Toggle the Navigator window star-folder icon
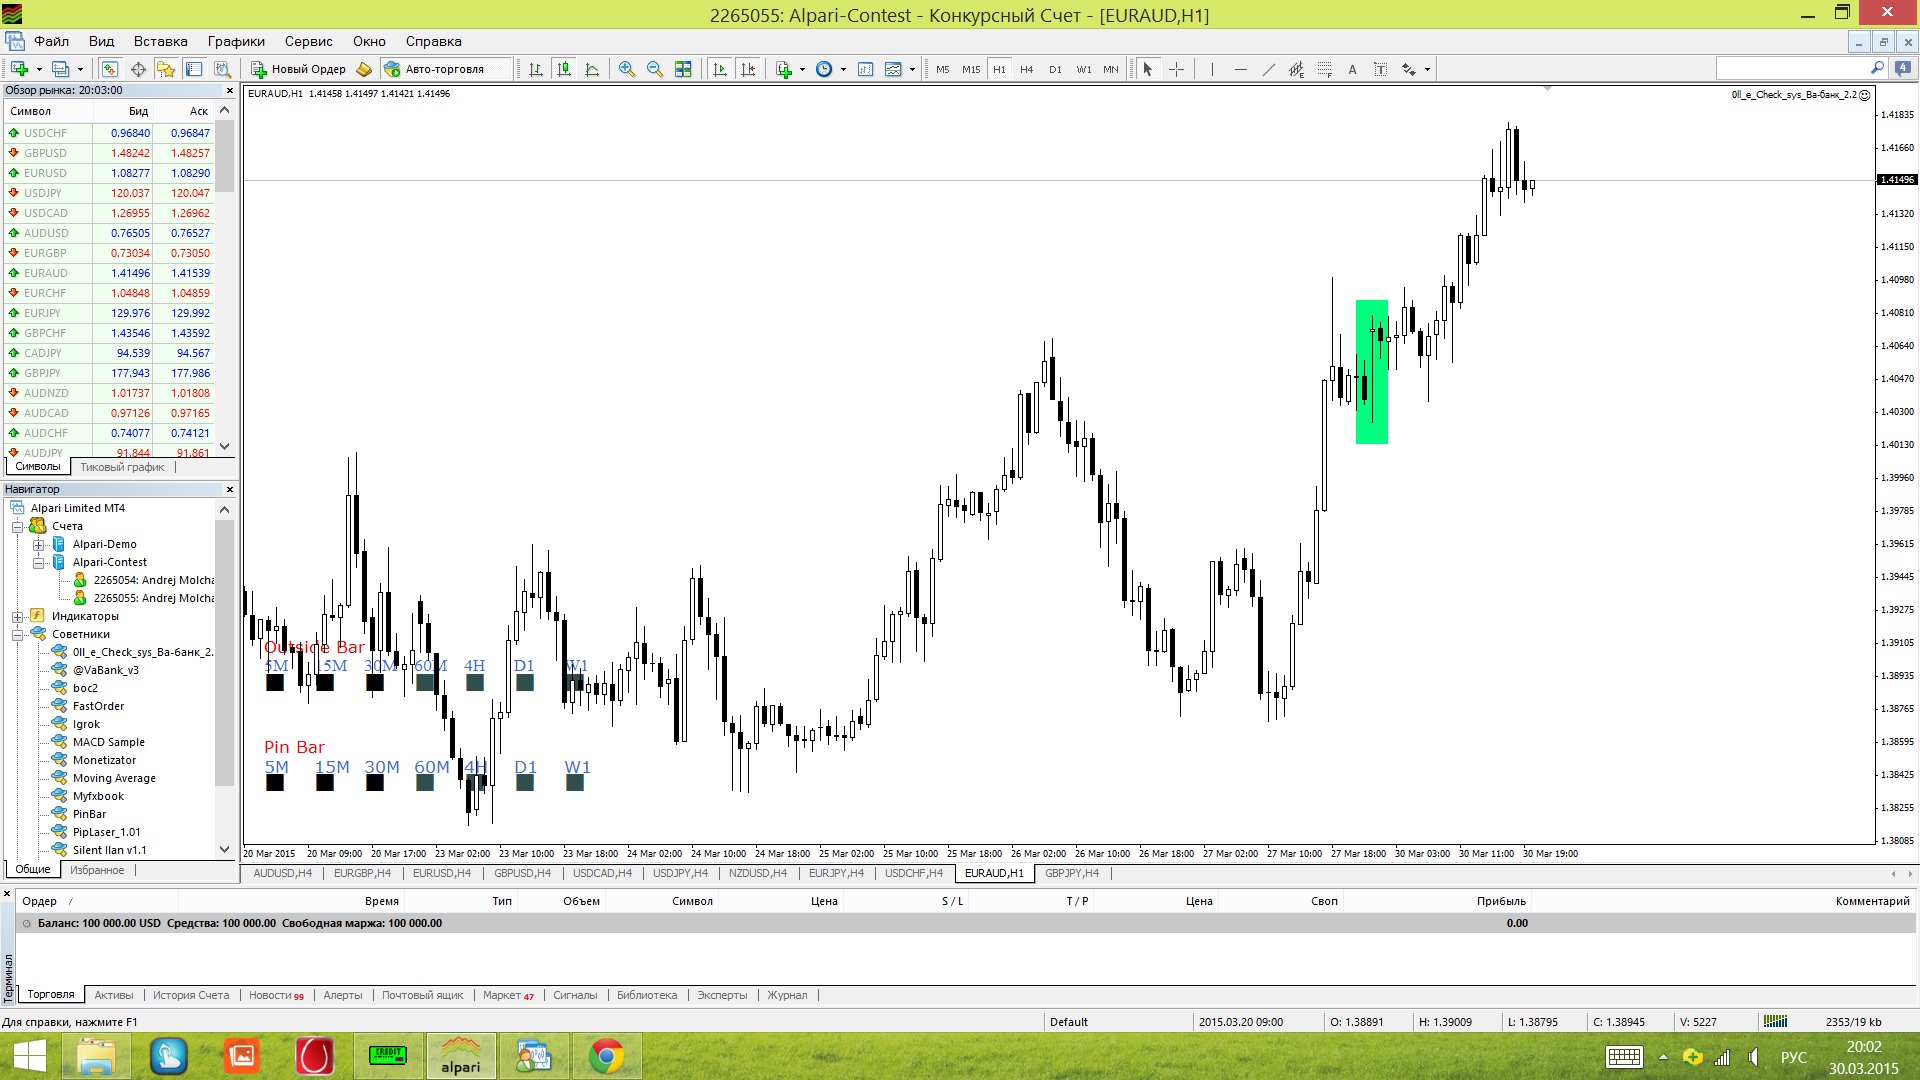The height and width of the screenshot is (1080, 1920). 166,69
